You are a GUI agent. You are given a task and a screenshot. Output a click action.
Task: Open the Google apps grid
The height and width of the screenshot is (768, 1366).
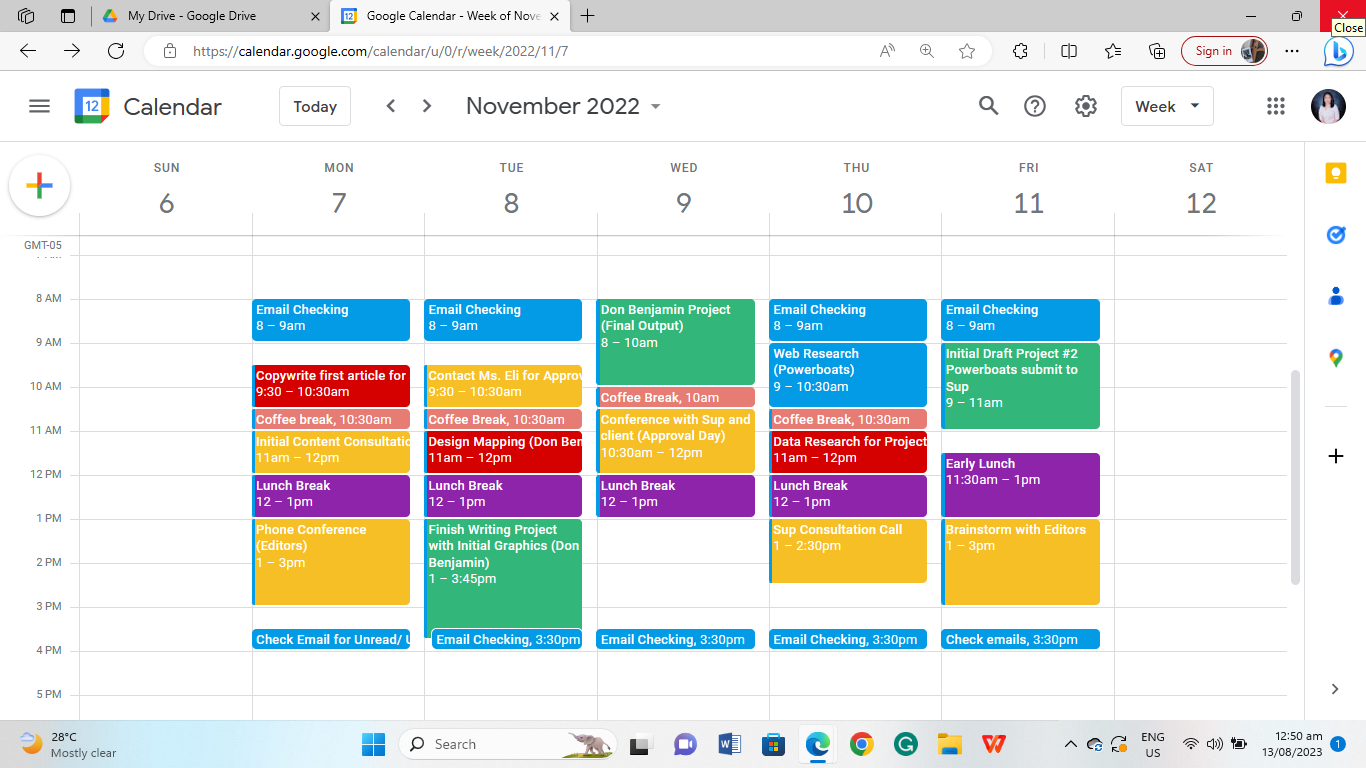pyautogui.click(x=1275, y=106)
